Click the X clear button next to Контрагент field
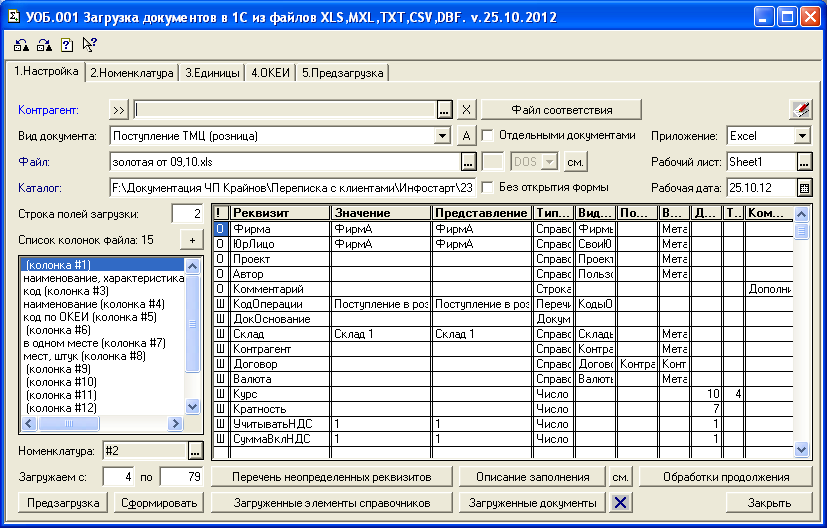The image size is (827, 528). click(466, 110)
